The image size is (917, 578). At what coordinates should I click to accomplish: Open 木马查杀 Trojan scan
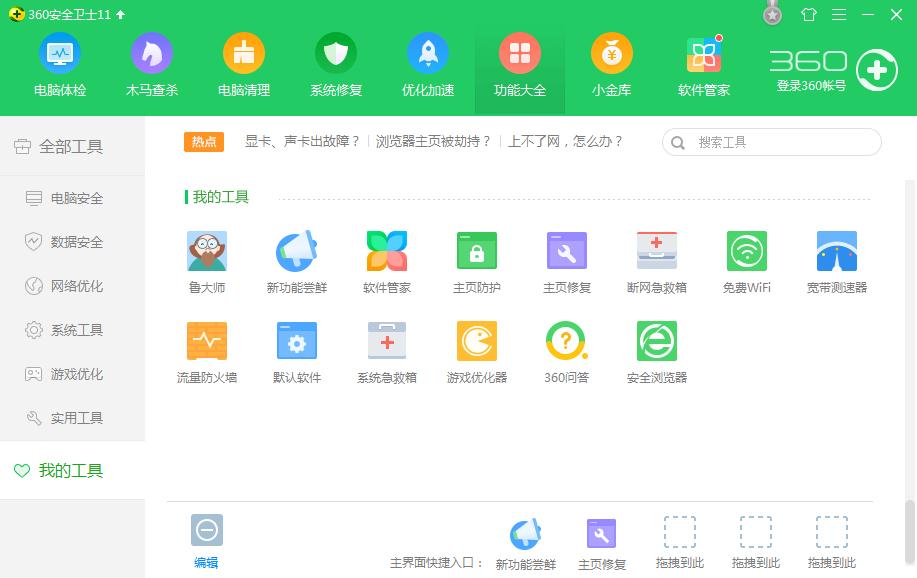click(151, 64)
